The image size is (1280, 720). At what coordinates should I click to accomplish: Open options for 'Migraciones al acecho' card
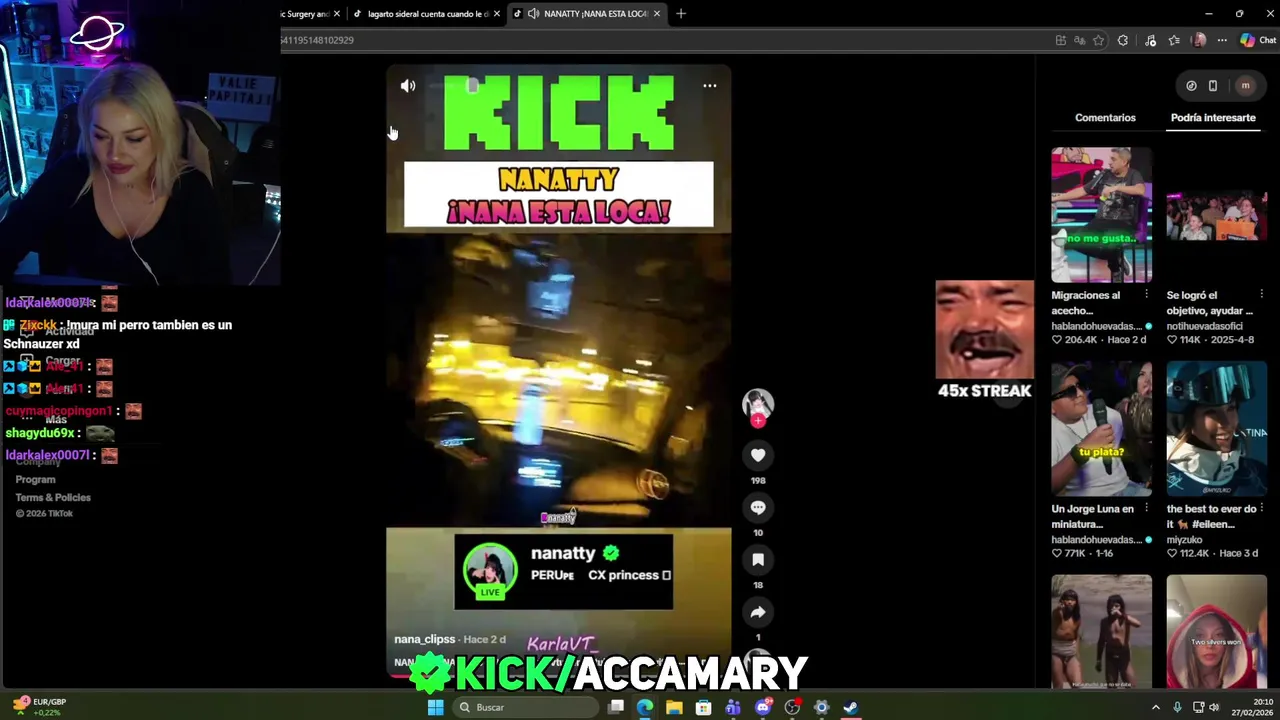1146,295
